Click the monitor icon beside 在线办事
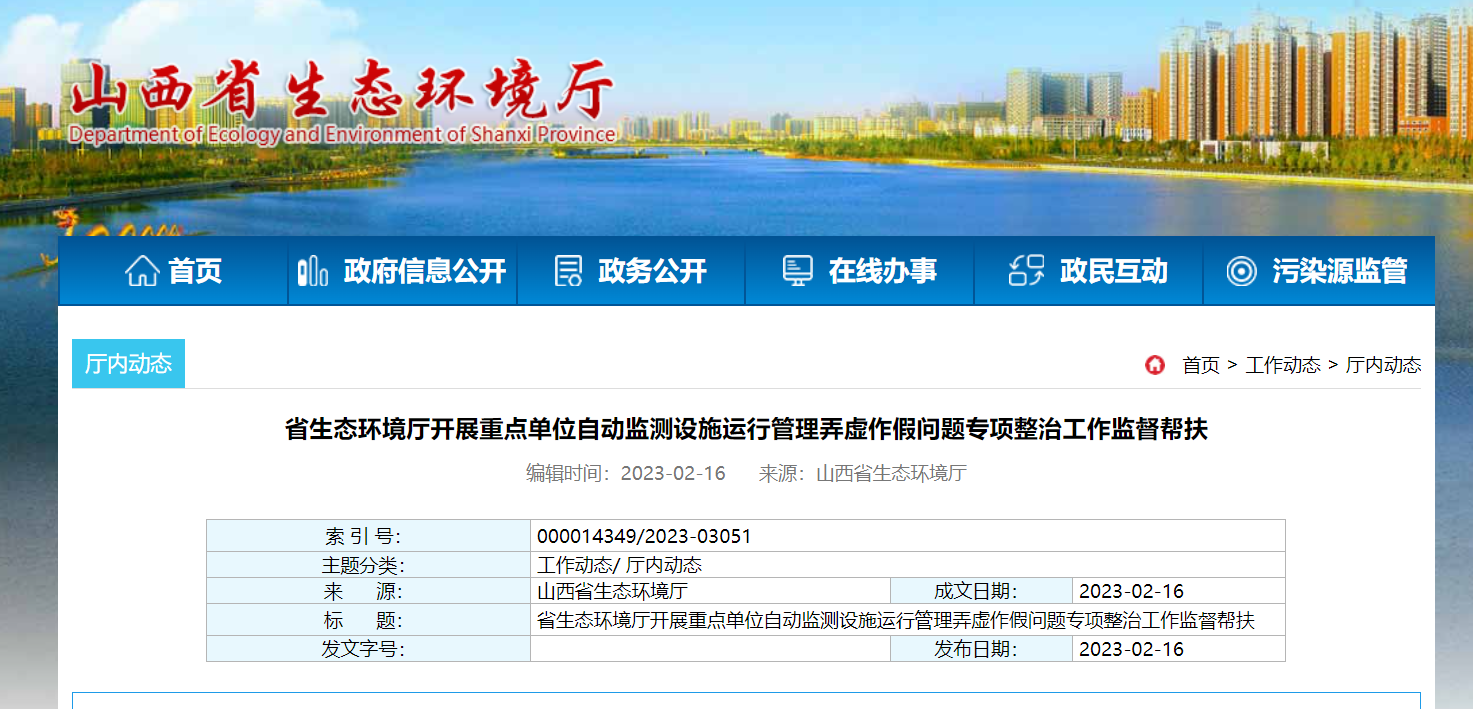The image size is (1473, 709). (797, 271)
